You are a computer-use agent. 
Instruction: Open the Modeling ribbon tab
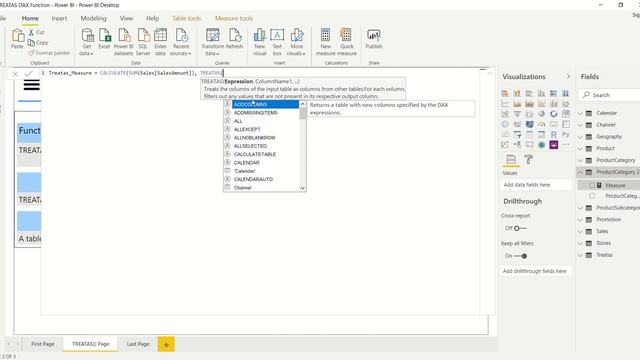[x=93, y=18]
